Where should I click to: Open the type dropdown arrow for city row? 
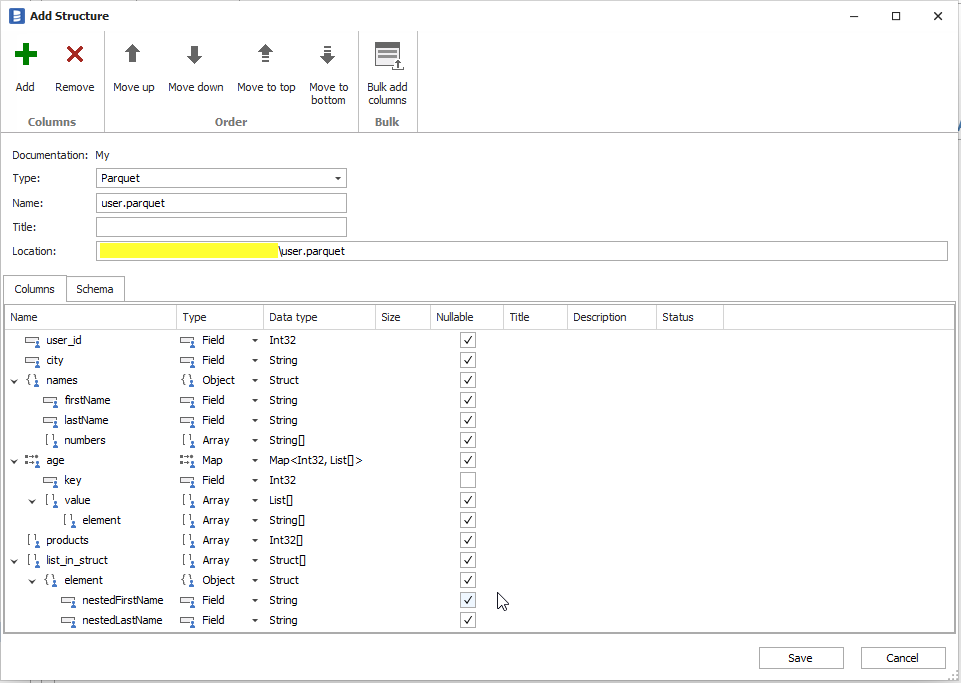255,360
